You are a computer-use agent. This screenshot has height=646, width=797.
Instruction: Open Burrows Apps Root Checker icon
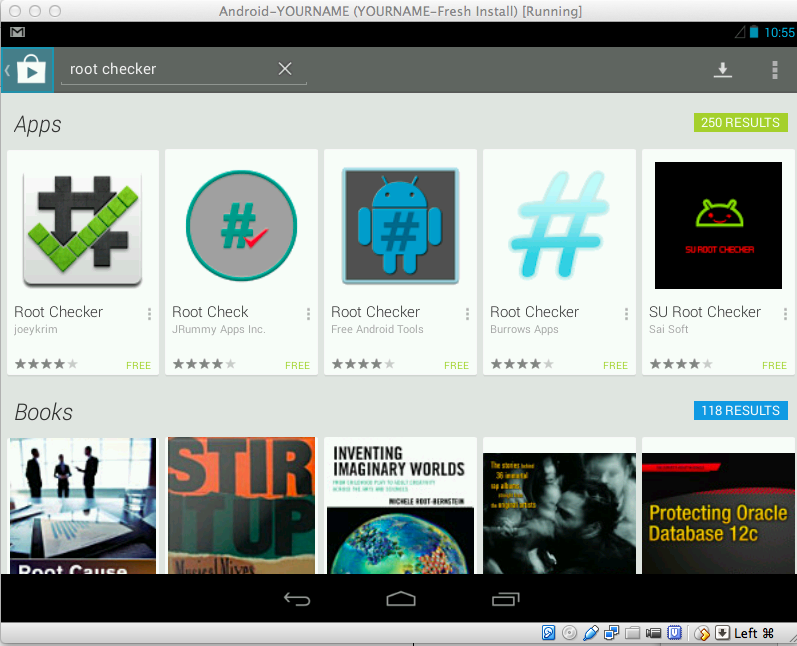559,225
